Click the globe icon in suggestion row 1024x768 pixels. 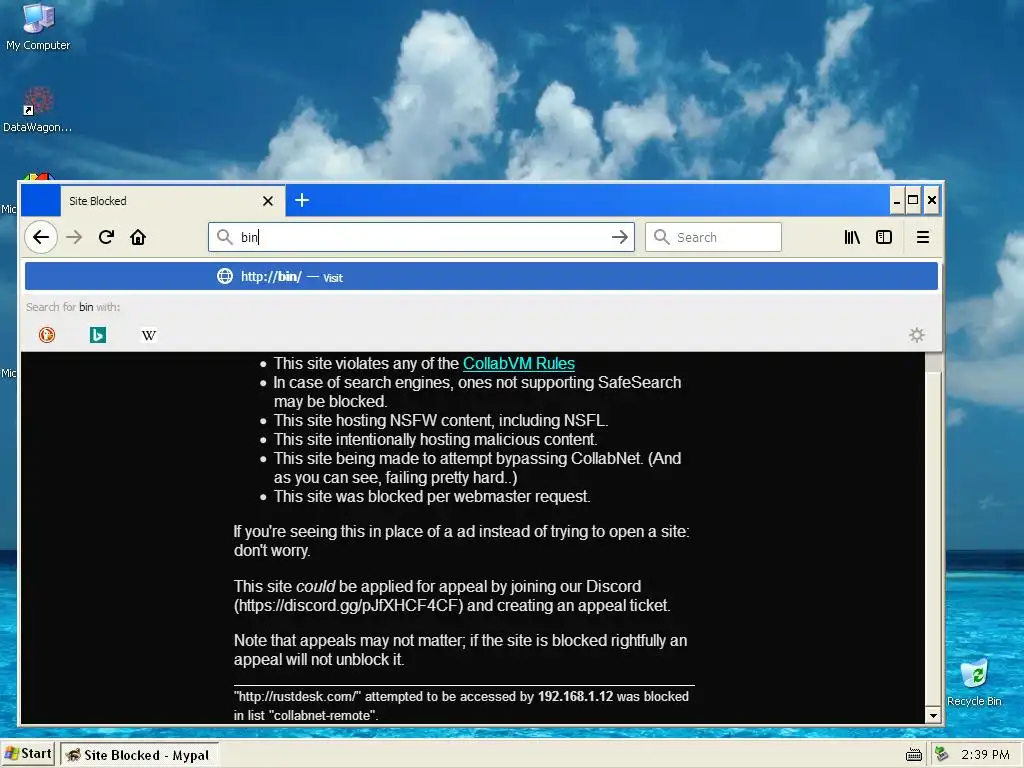tap(225, 276)
